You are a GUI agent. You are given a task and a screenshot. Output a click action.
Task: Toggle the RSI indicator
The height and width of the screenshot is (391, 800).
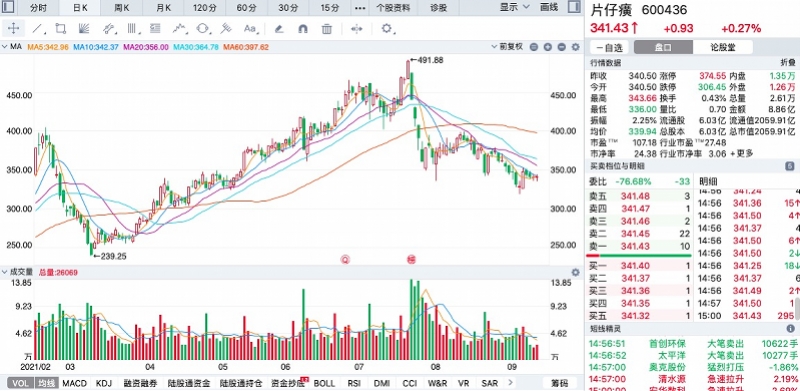(x=354, y=383)
